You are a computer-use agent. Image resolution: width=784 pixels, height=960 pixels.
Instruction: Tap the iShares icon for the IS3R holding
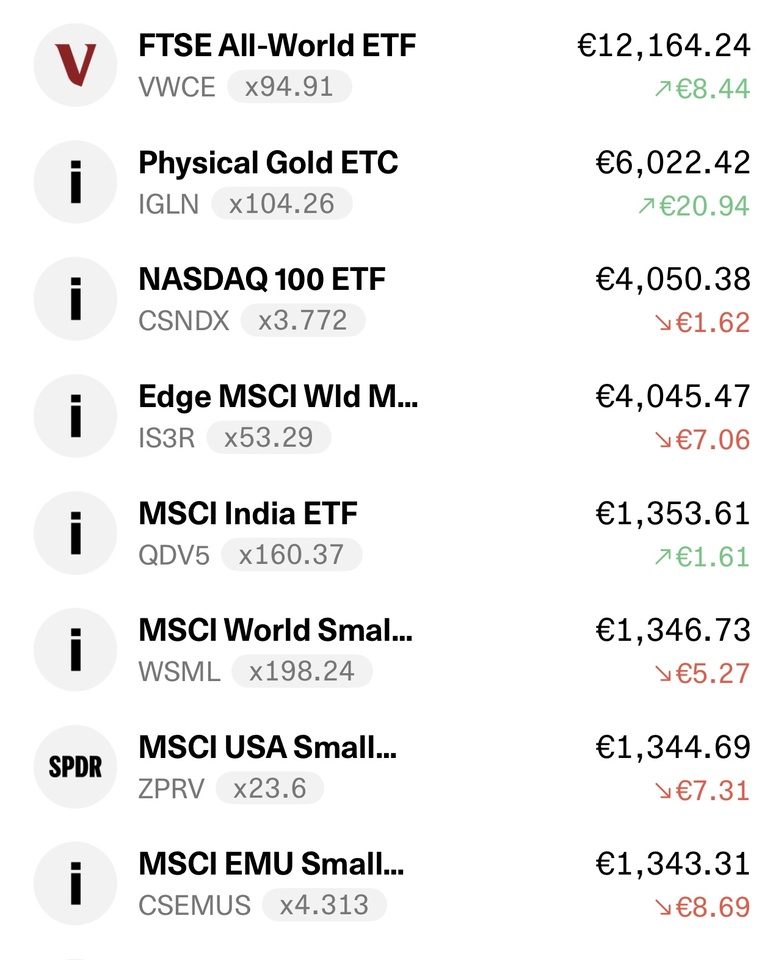pos(75,416)
